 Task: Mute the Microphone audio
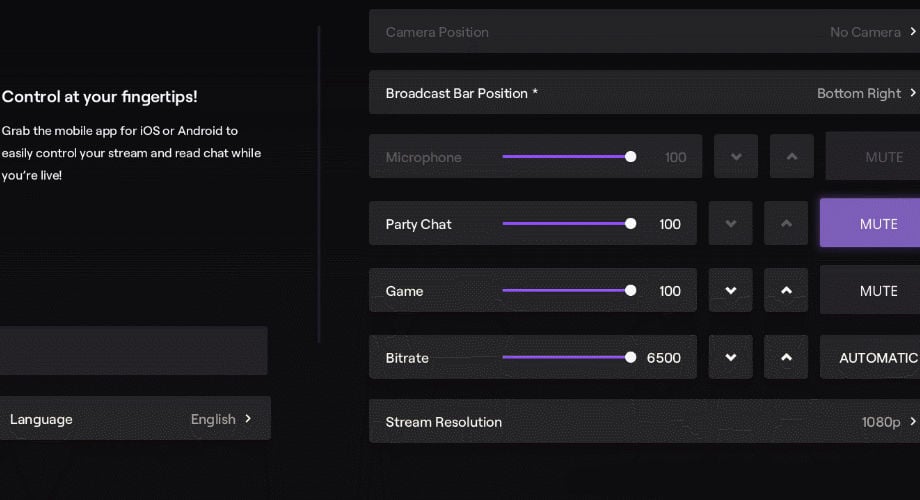click(873, 157)
